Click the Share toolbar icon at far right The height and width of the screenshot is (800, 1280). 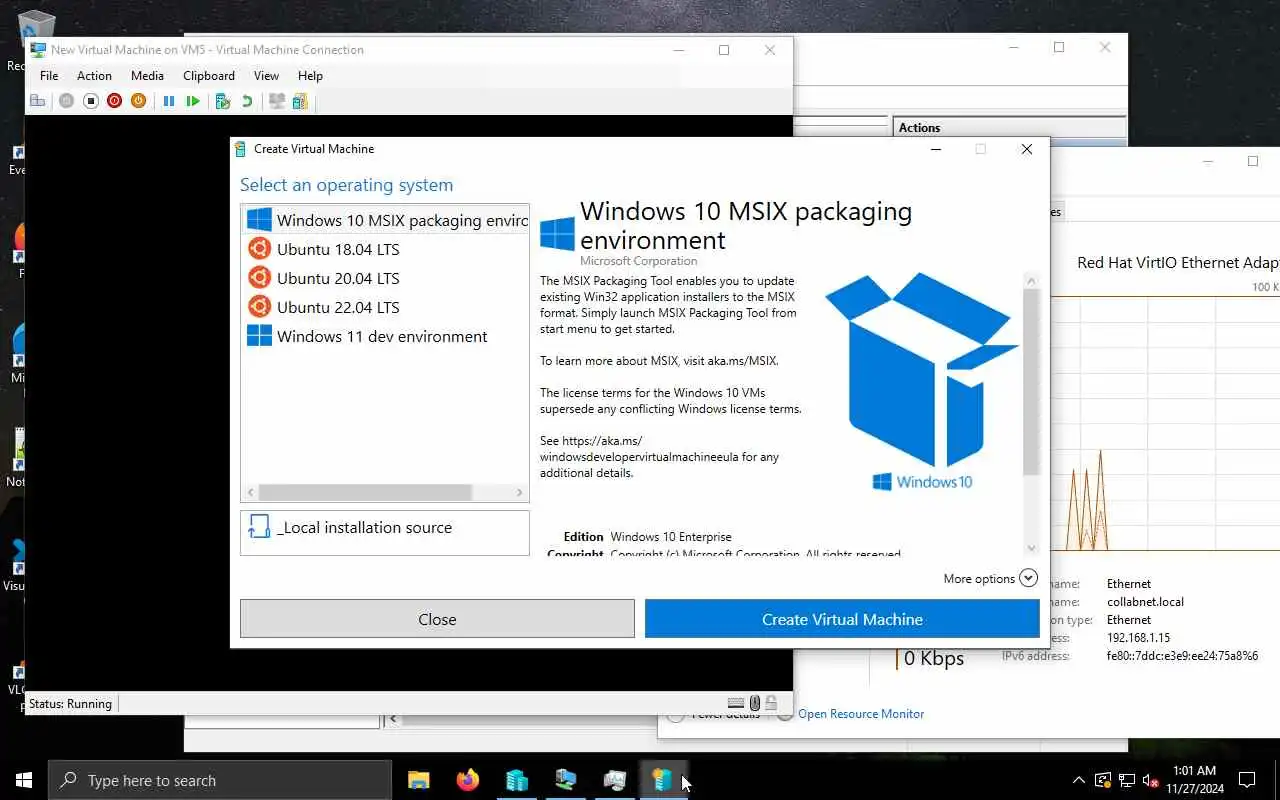(299, 101)
